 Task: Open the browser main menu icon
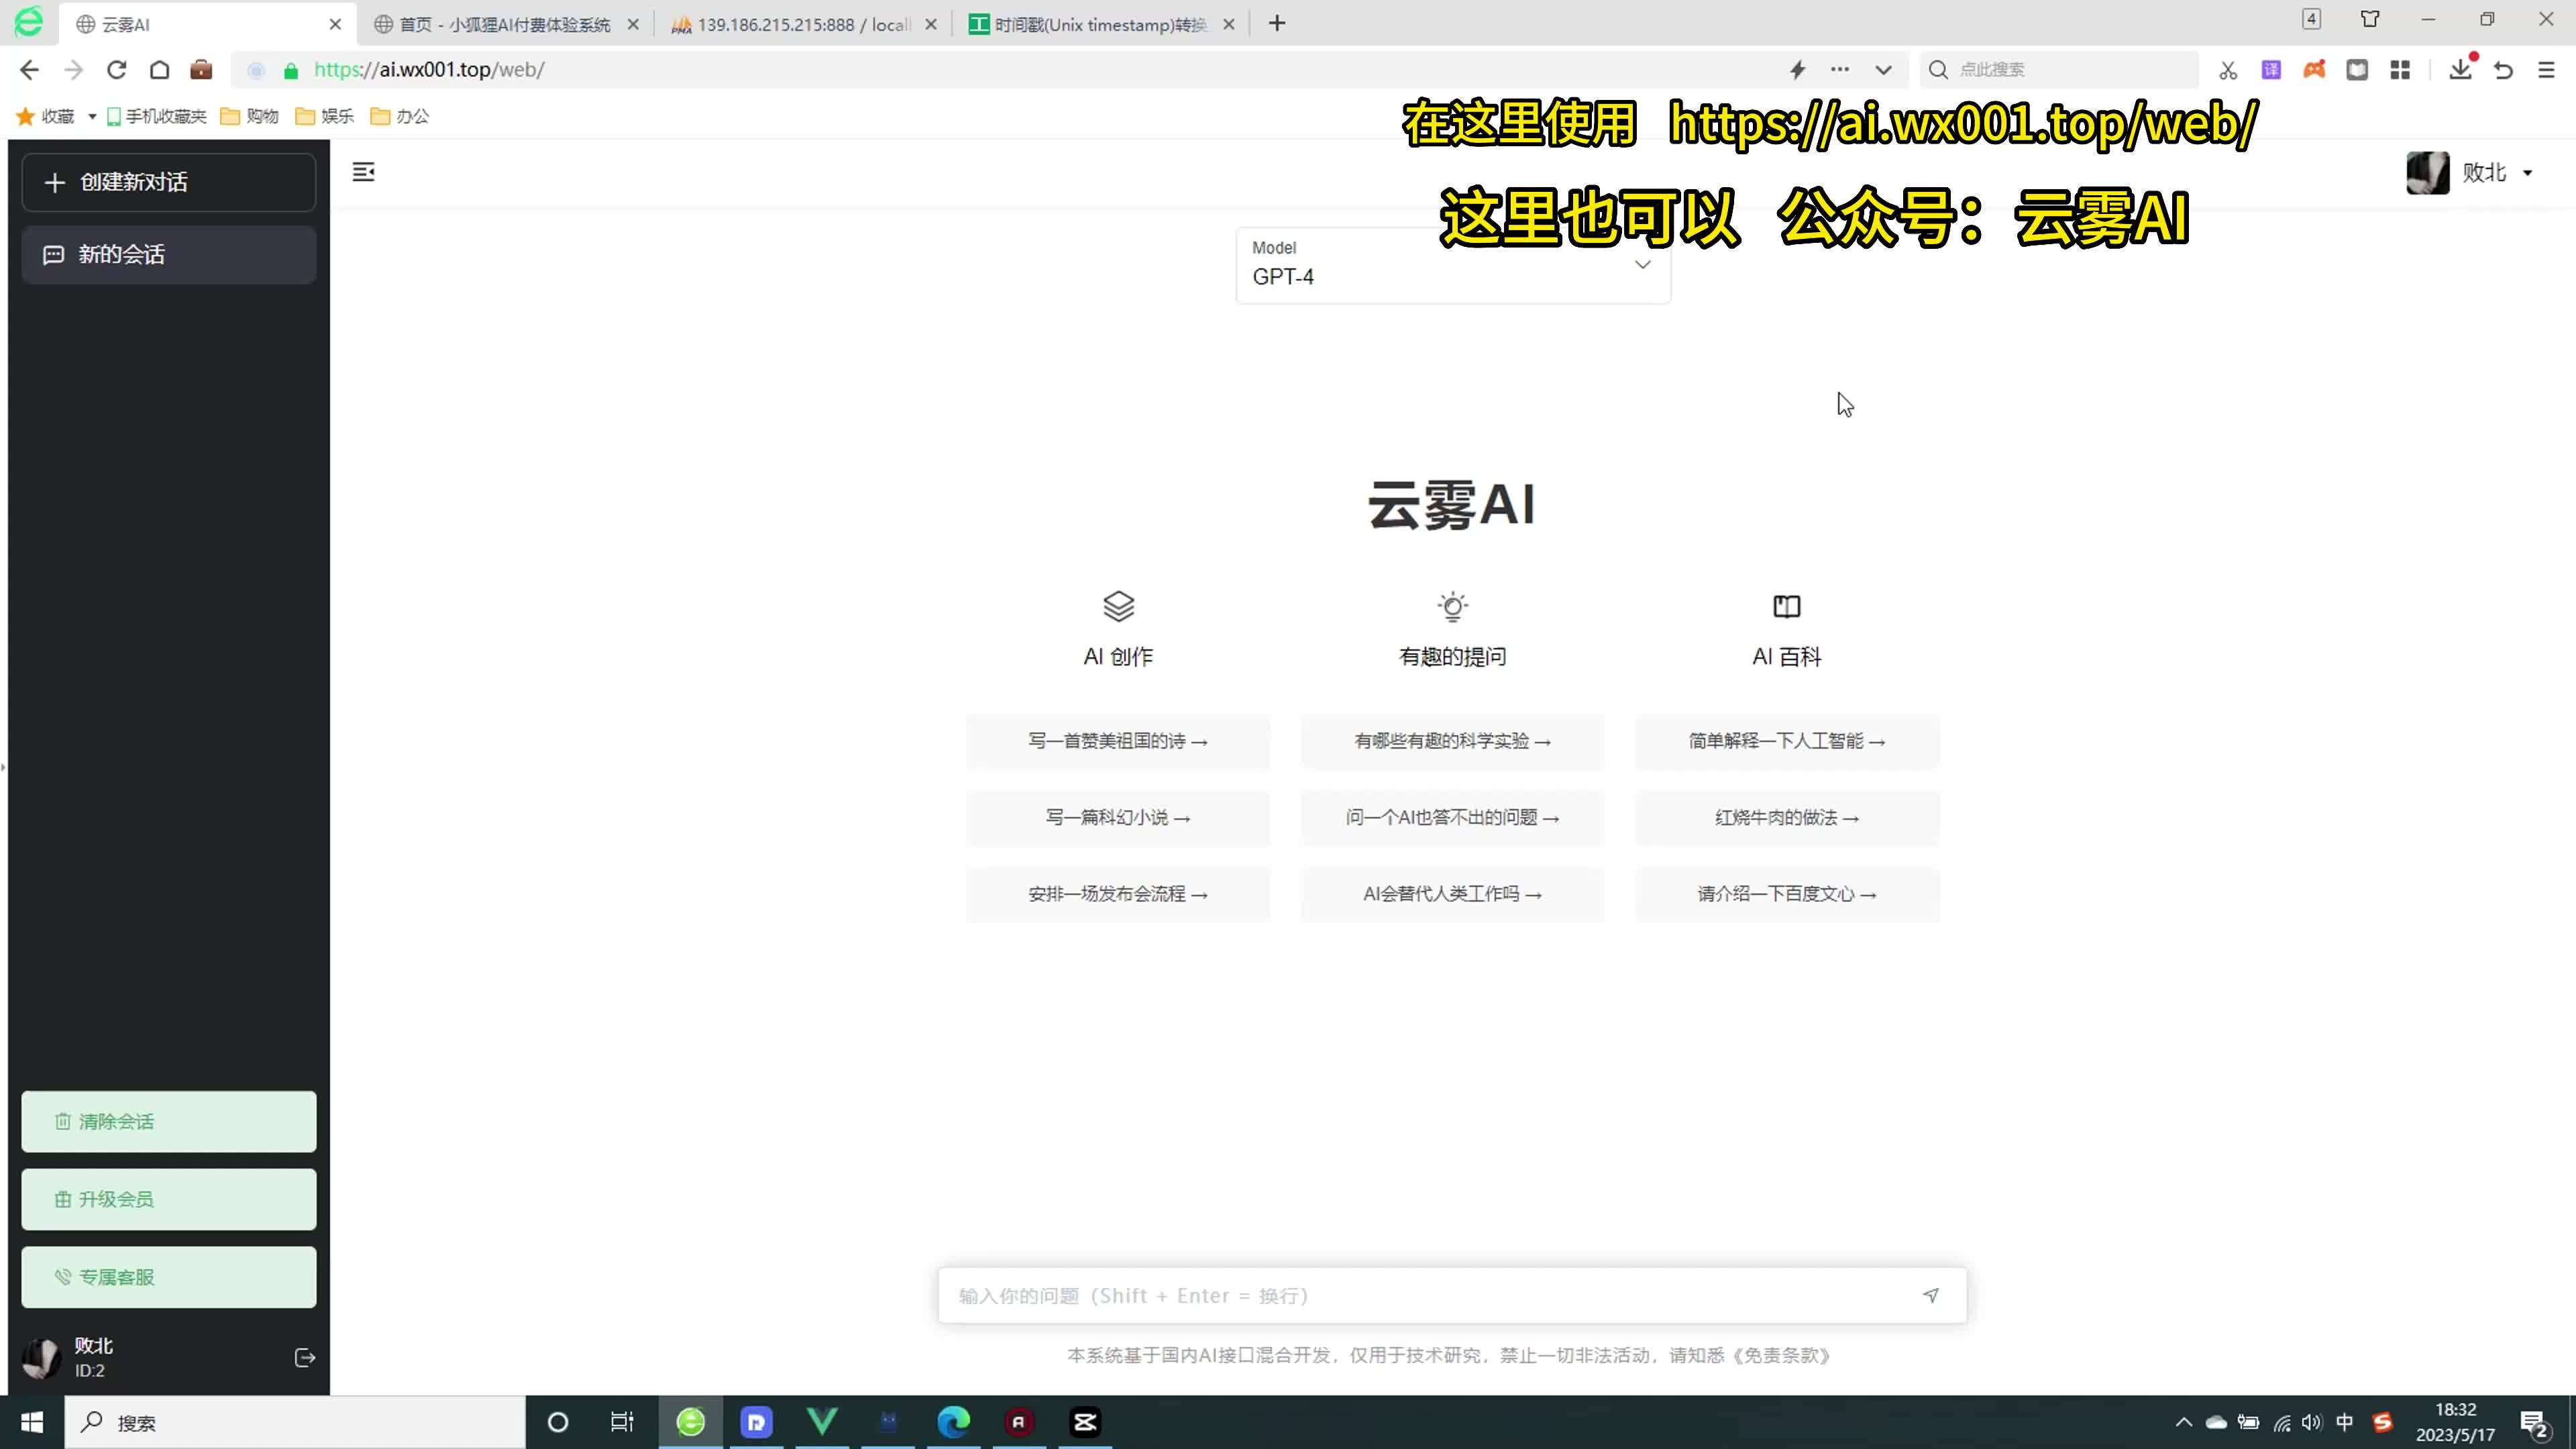(x=2547, y=70)
